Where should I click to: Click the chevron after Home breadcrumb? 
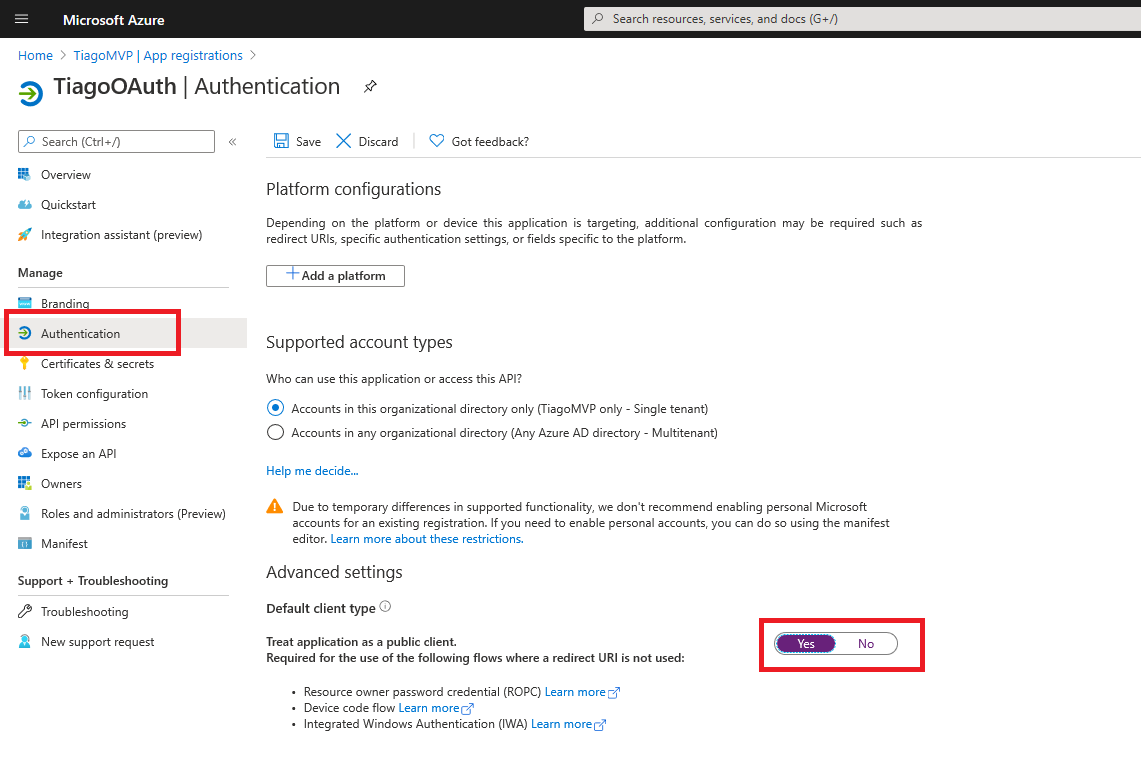point(63,56)
